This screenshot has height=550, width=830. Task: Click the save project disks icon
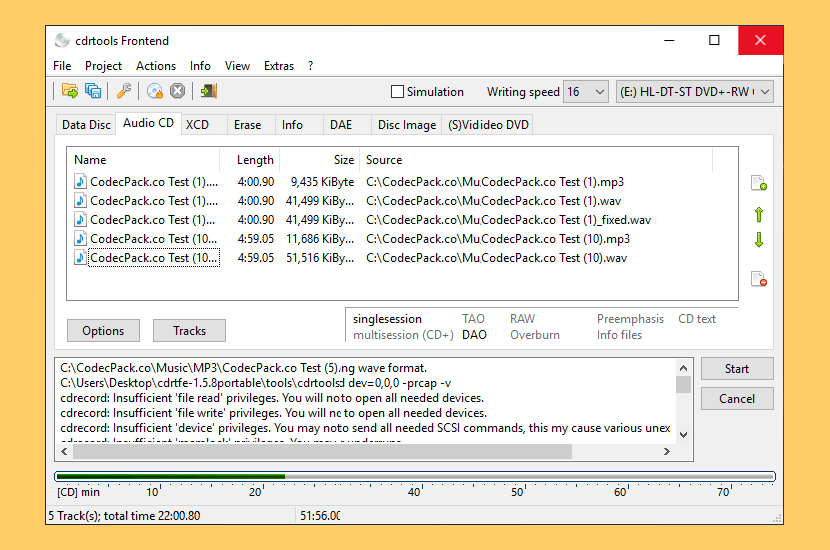pyautogui.click(x=93, y=91)
